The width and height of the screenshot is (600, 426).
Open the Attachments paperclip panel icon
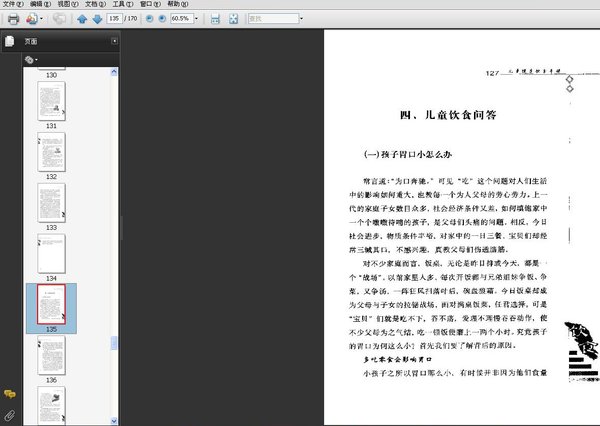coord(10,415)
